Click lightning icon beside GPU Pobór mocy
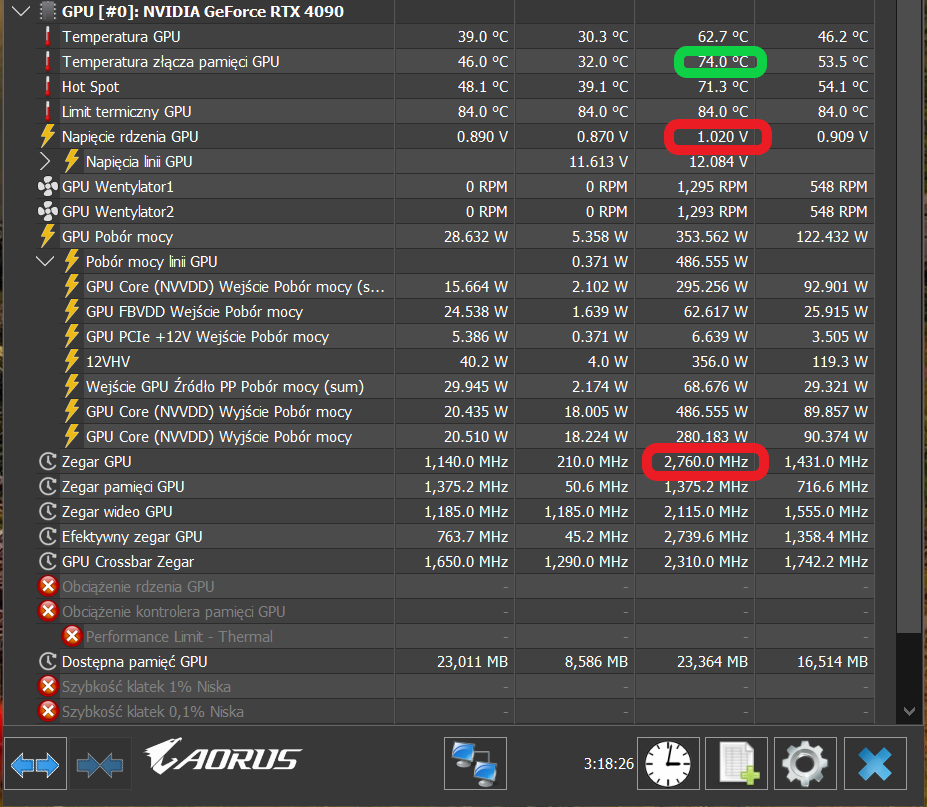Image resolution: width=927 pixels, height=807 pixels. tap(48, 236)
